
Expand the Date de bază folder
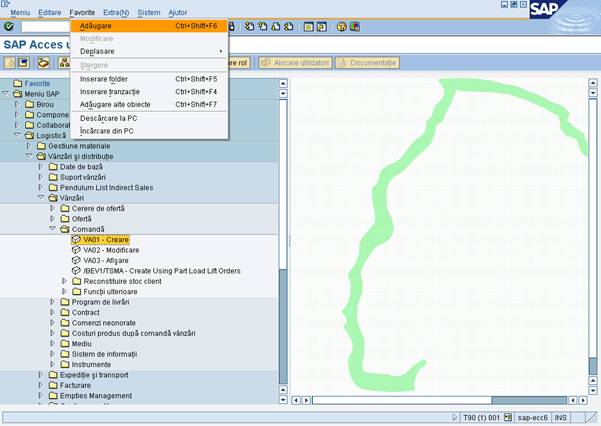(41, 166)
